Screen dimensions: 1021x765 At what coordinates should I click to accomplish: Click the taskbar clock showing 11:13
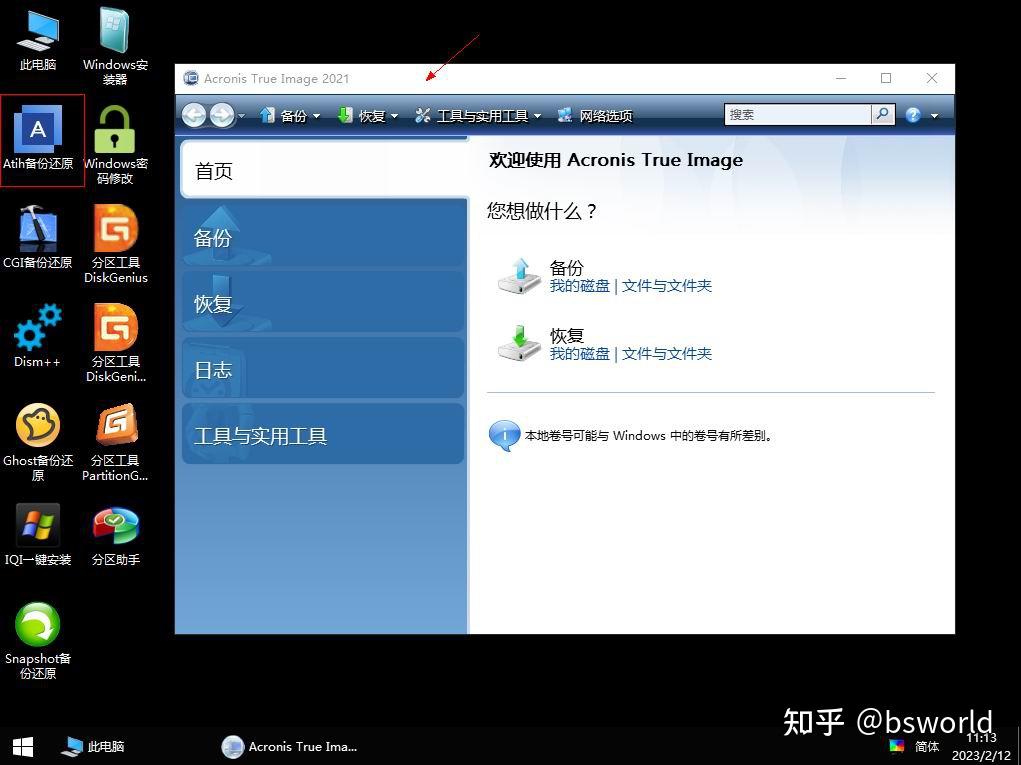(981, 747)
